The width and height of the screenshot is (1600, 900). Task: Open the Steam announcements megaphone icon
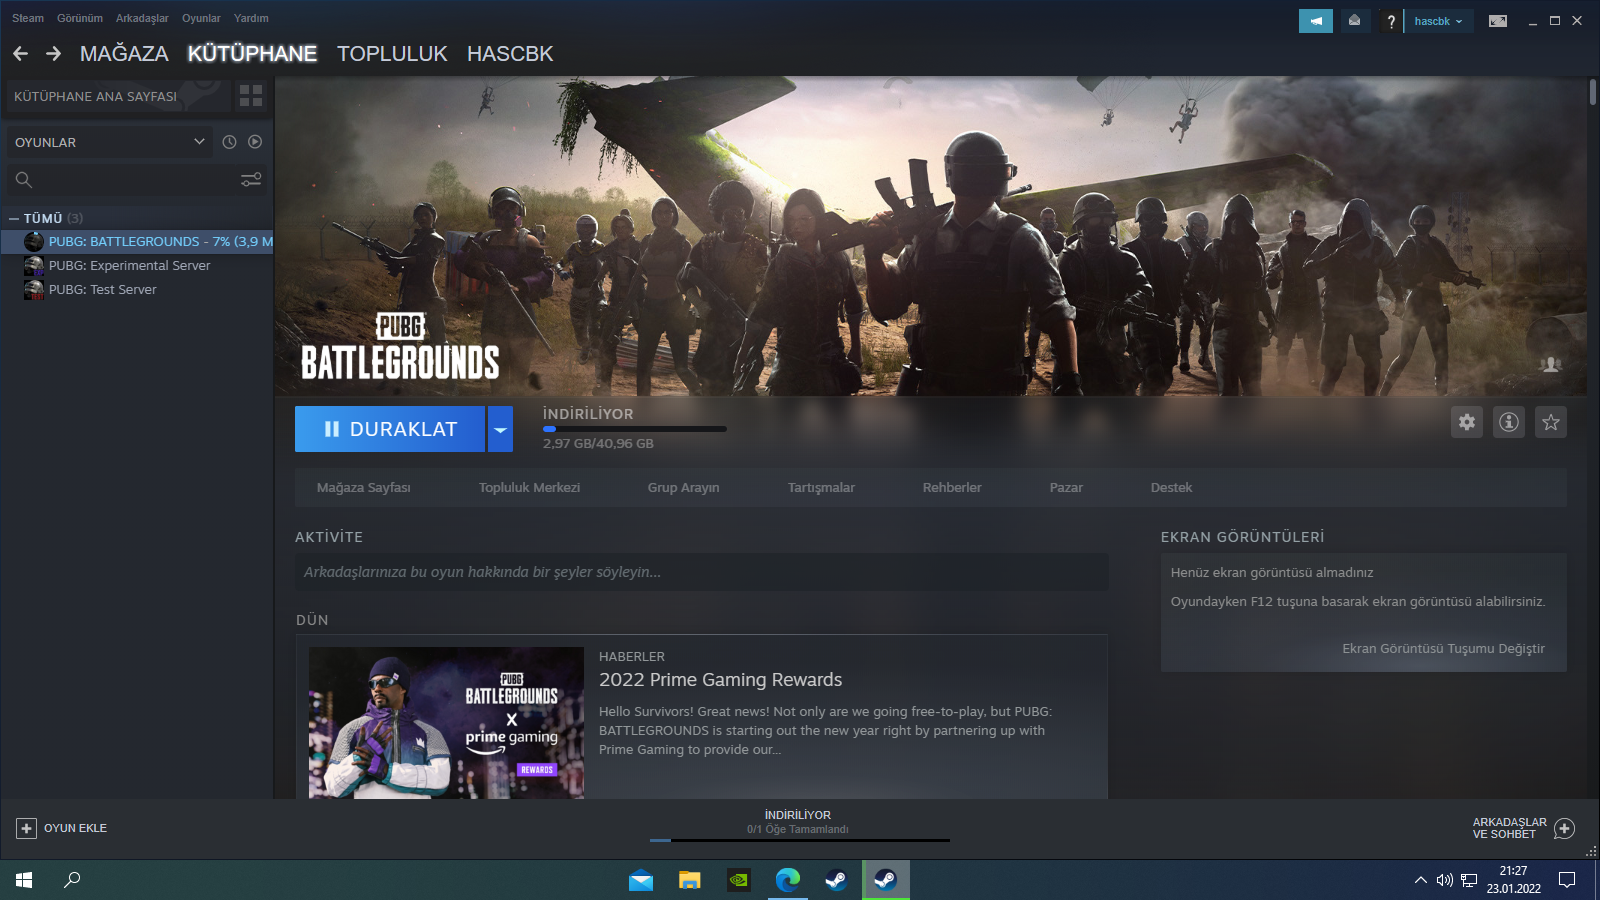click(x=1316, y=21)
